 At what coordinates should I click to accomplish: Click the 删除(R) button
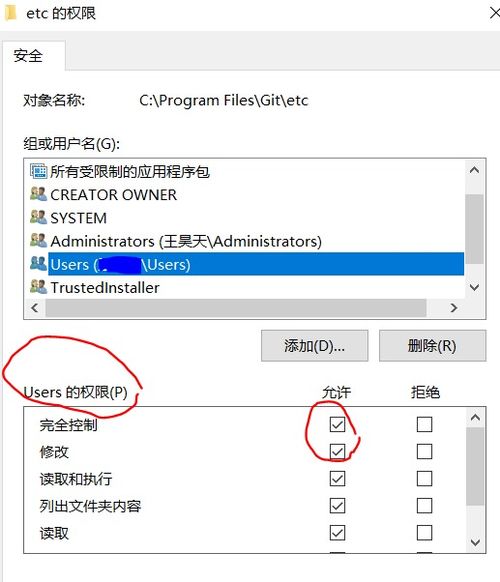[432, 346]
